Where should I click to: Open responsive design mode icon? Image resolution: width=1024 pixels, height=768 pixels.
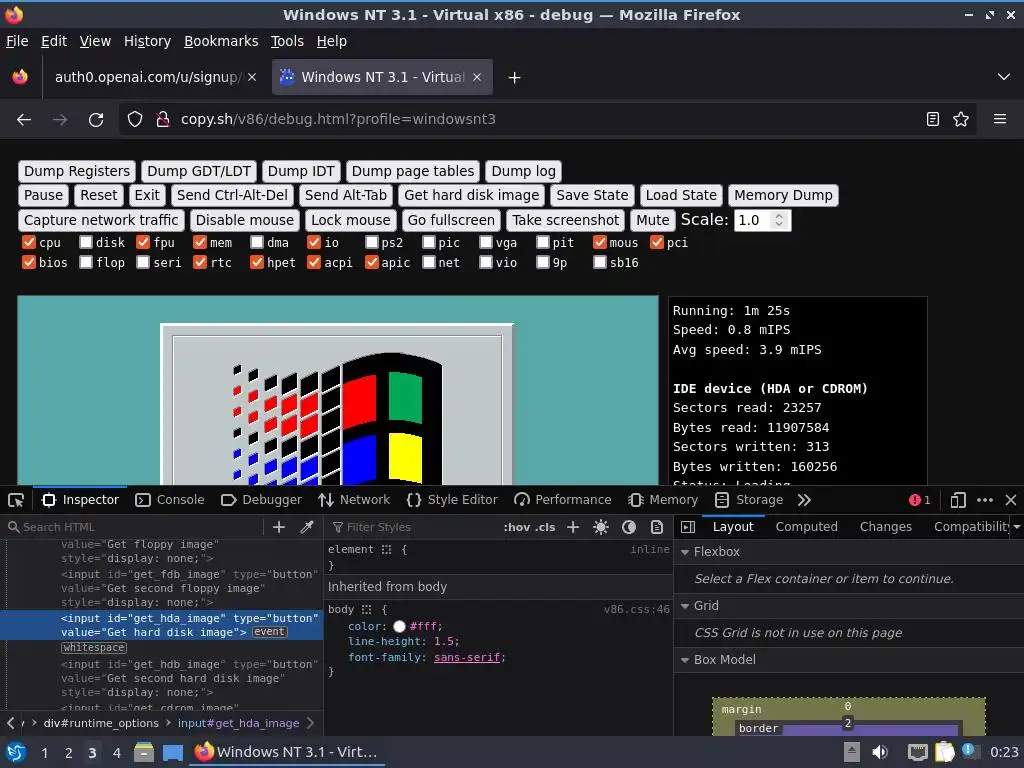958,500
